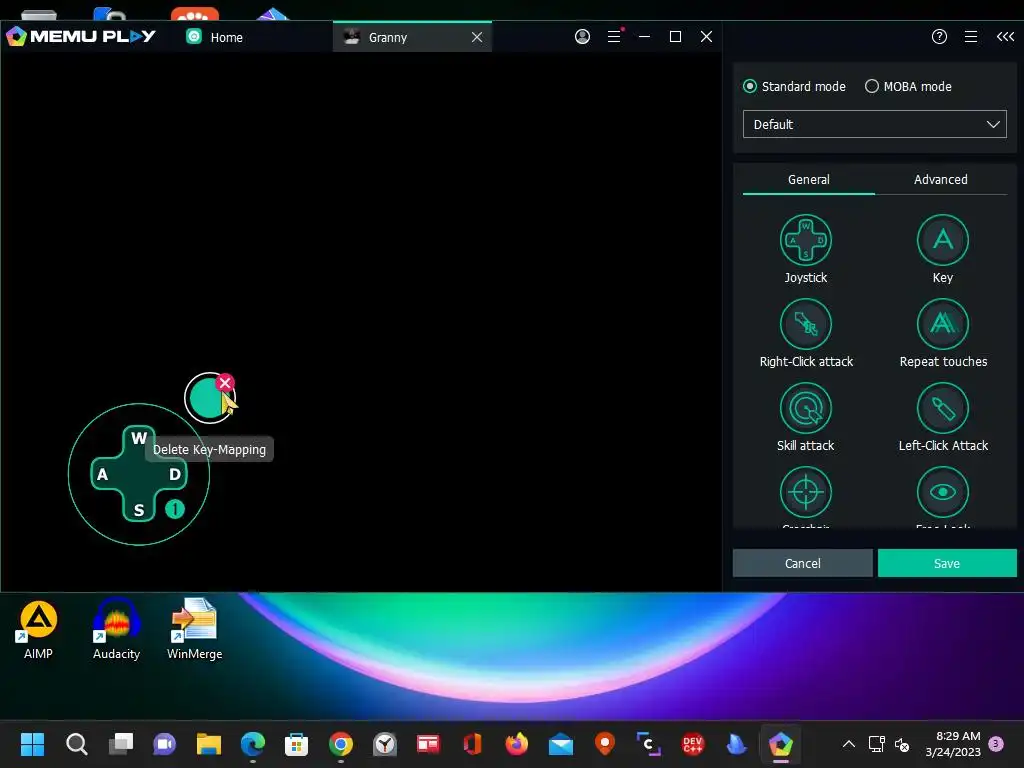The width and height of the screenshot is (1024, 768).
Task: Launch Google Chrome from taskbar
Action: tap(340, 744)
